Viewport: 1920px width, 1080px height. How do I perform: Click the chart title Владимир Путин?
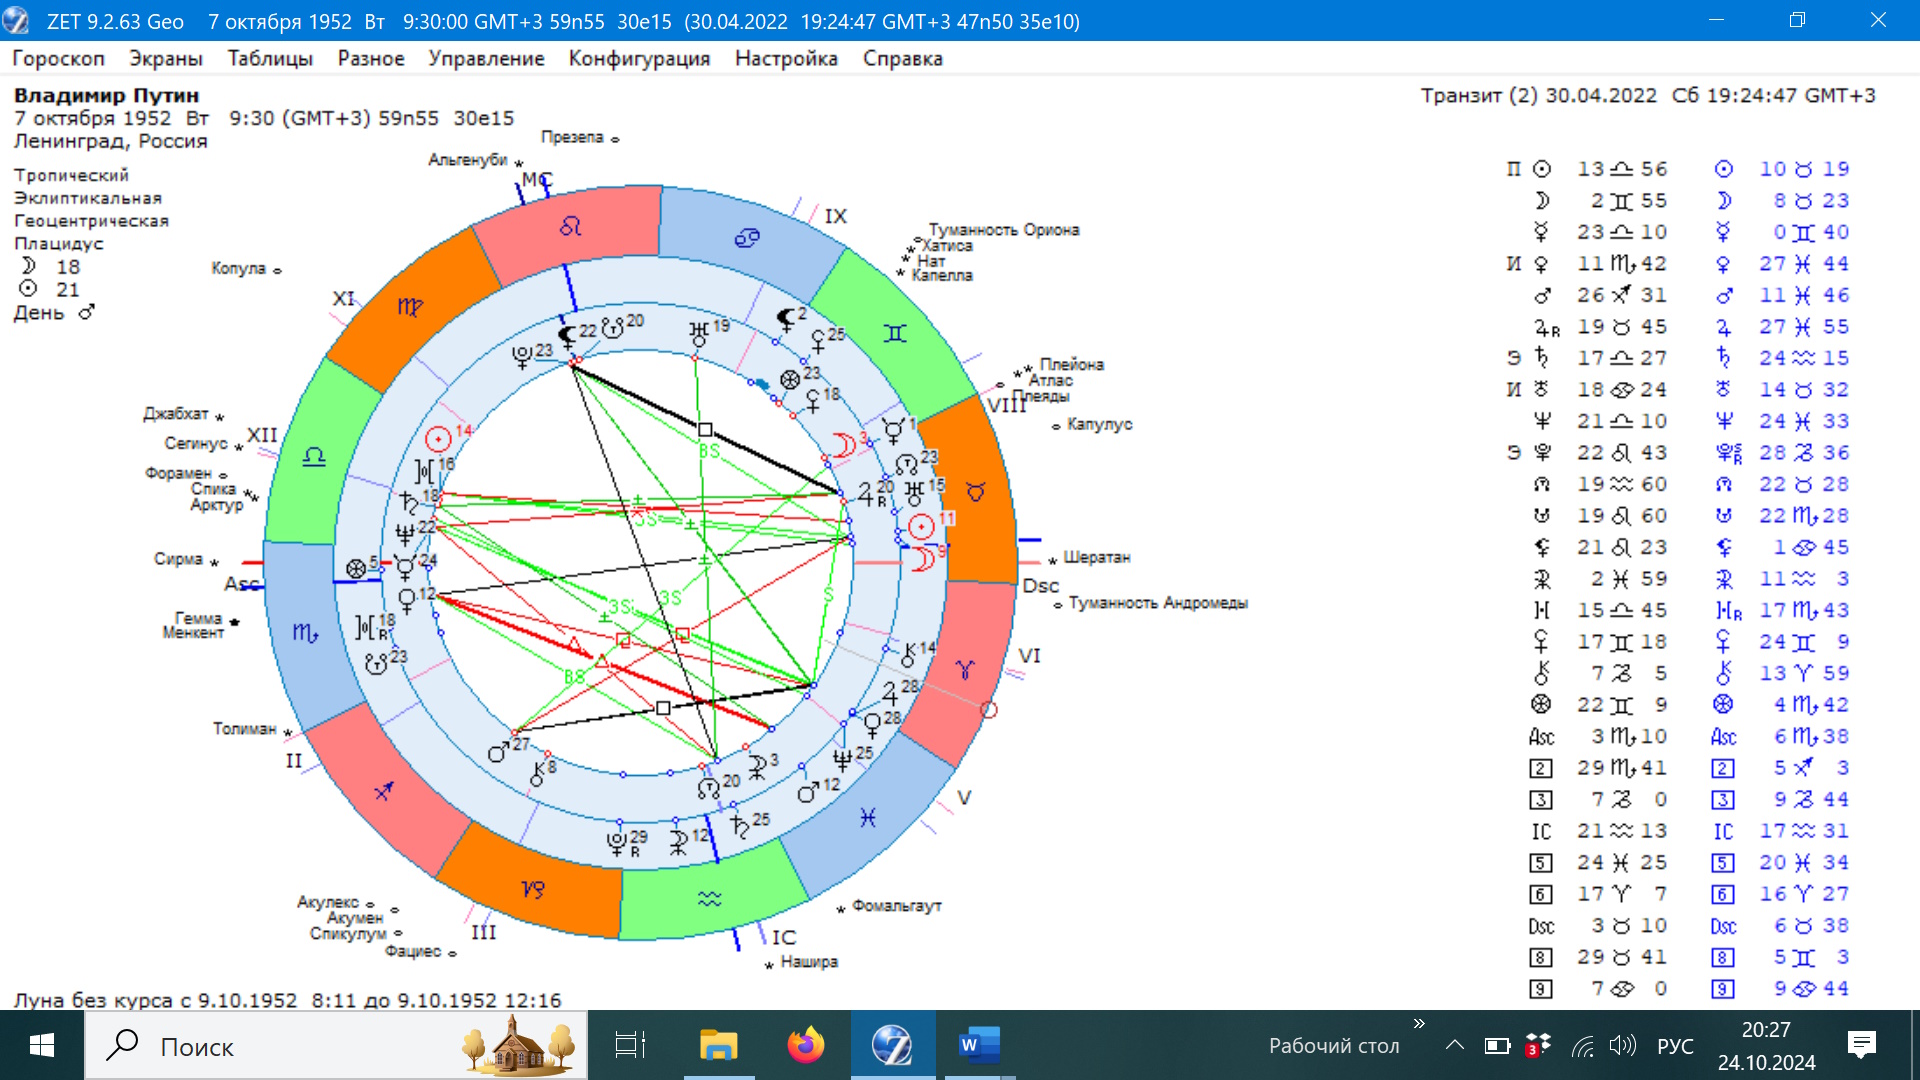[x=106, y=95]
